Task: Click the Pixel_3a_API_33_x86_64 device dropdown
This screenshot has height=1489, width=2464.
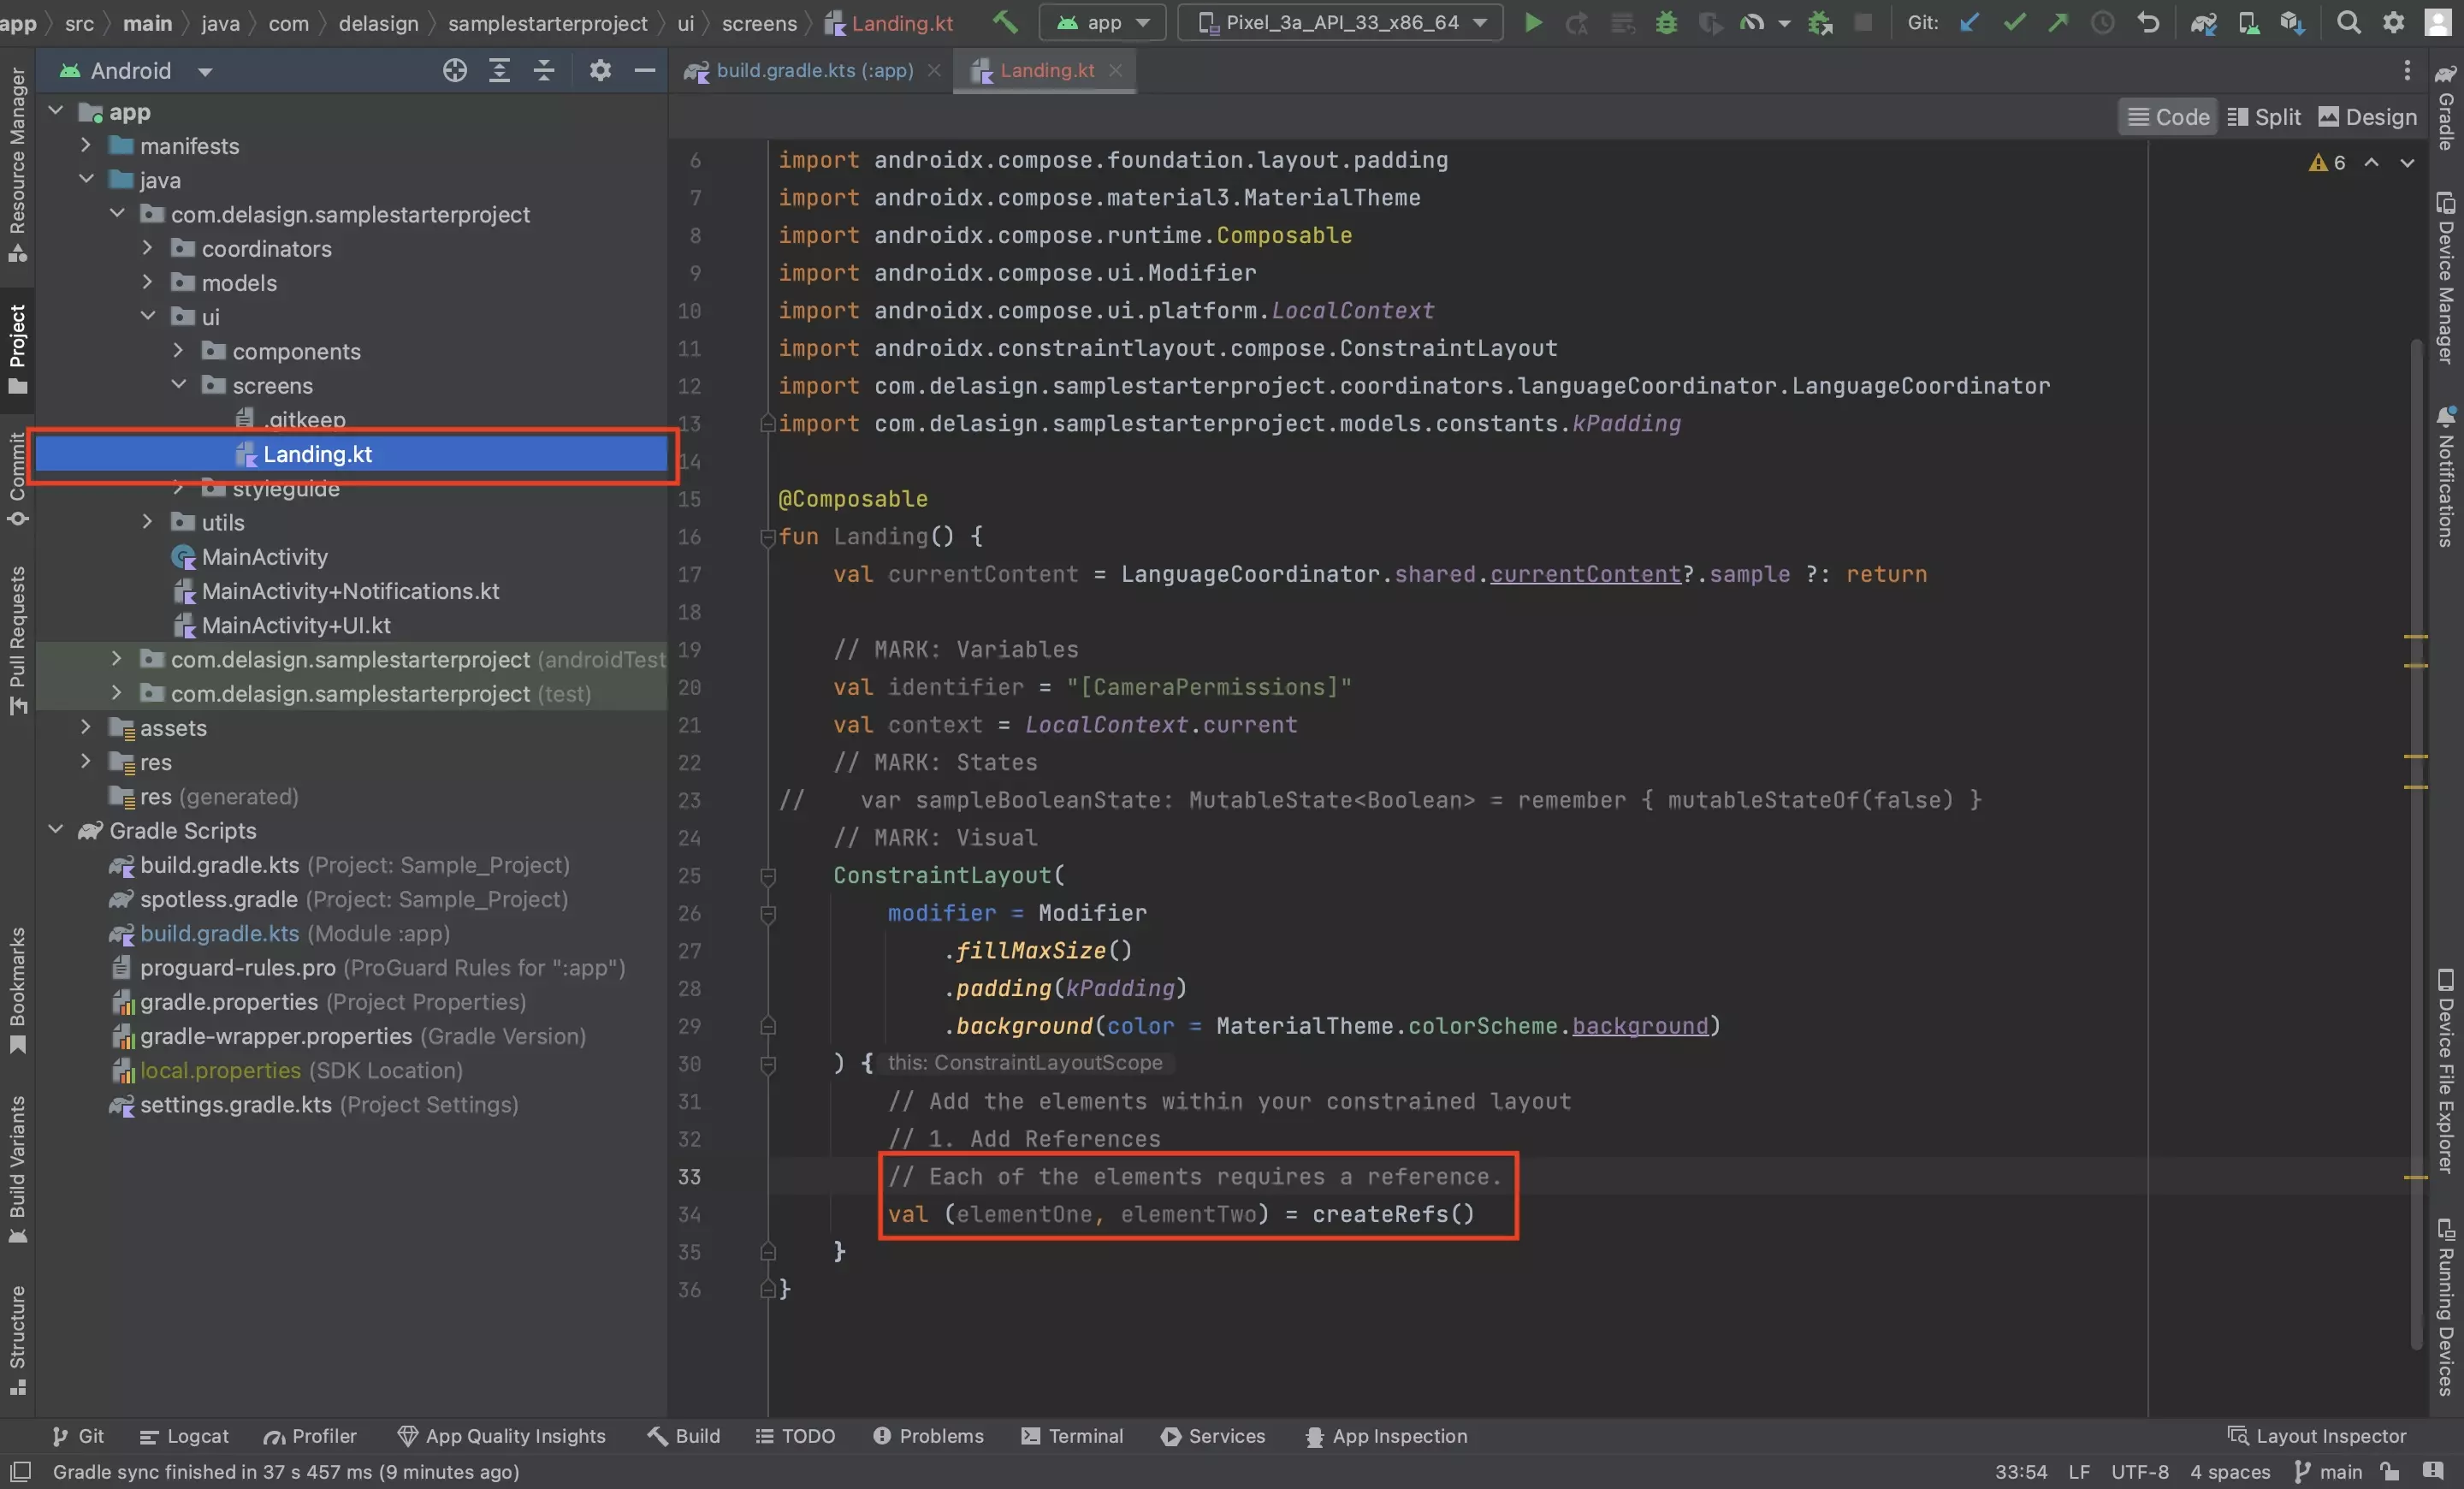Action: pos(1342,21)
